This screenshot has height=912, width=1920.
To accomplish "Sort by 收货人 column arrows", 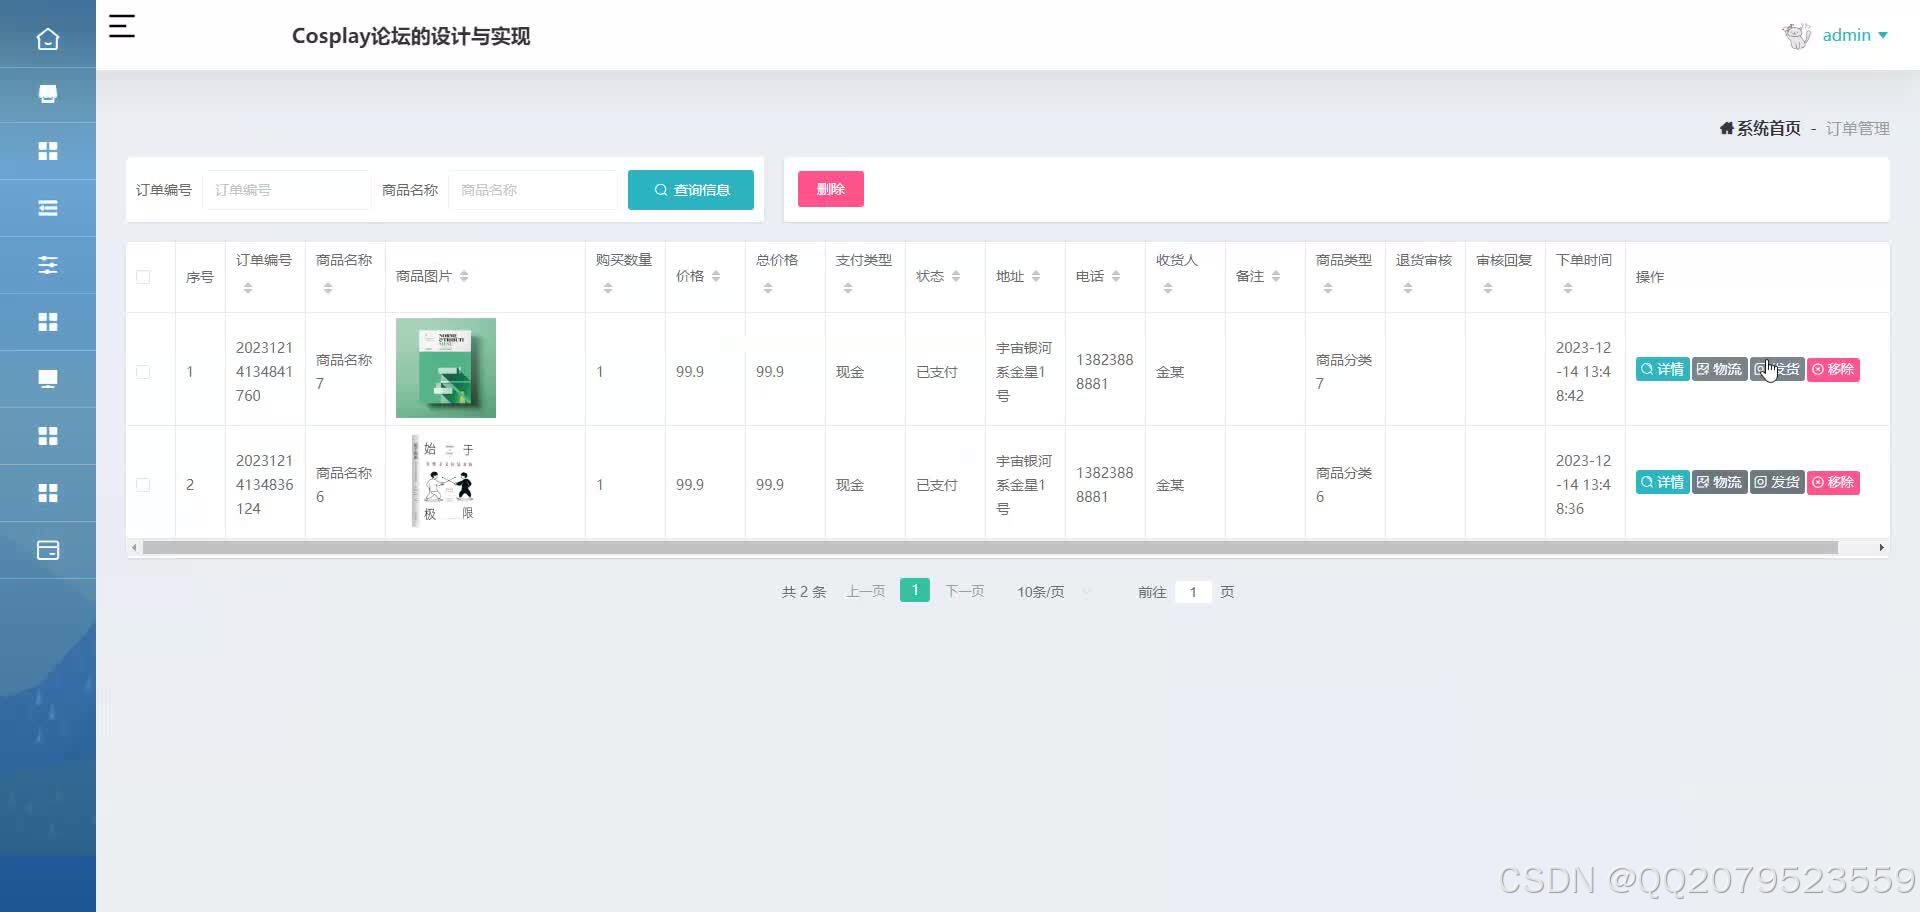I will [x=1168, y=288].
